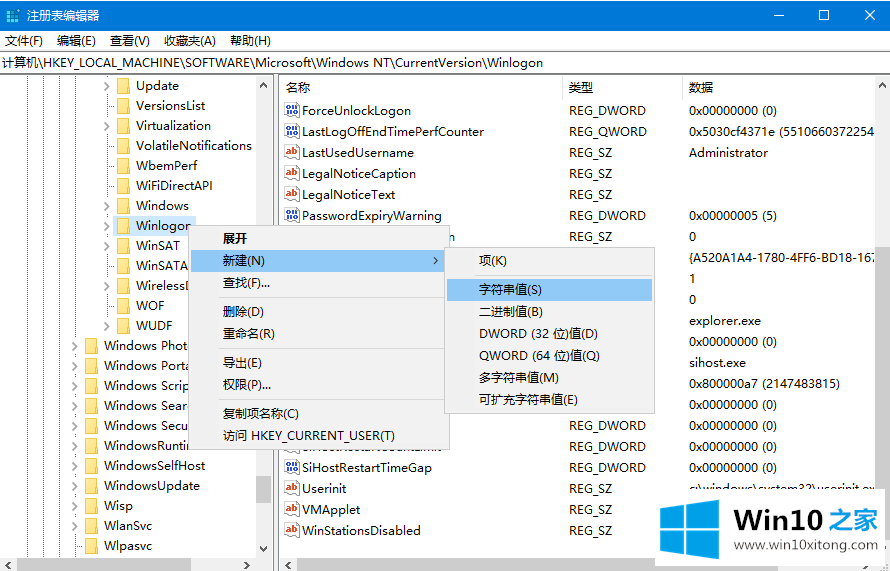Expand the WUDF tree node
This screenshot has height=571, width=890.
(107, 326)
